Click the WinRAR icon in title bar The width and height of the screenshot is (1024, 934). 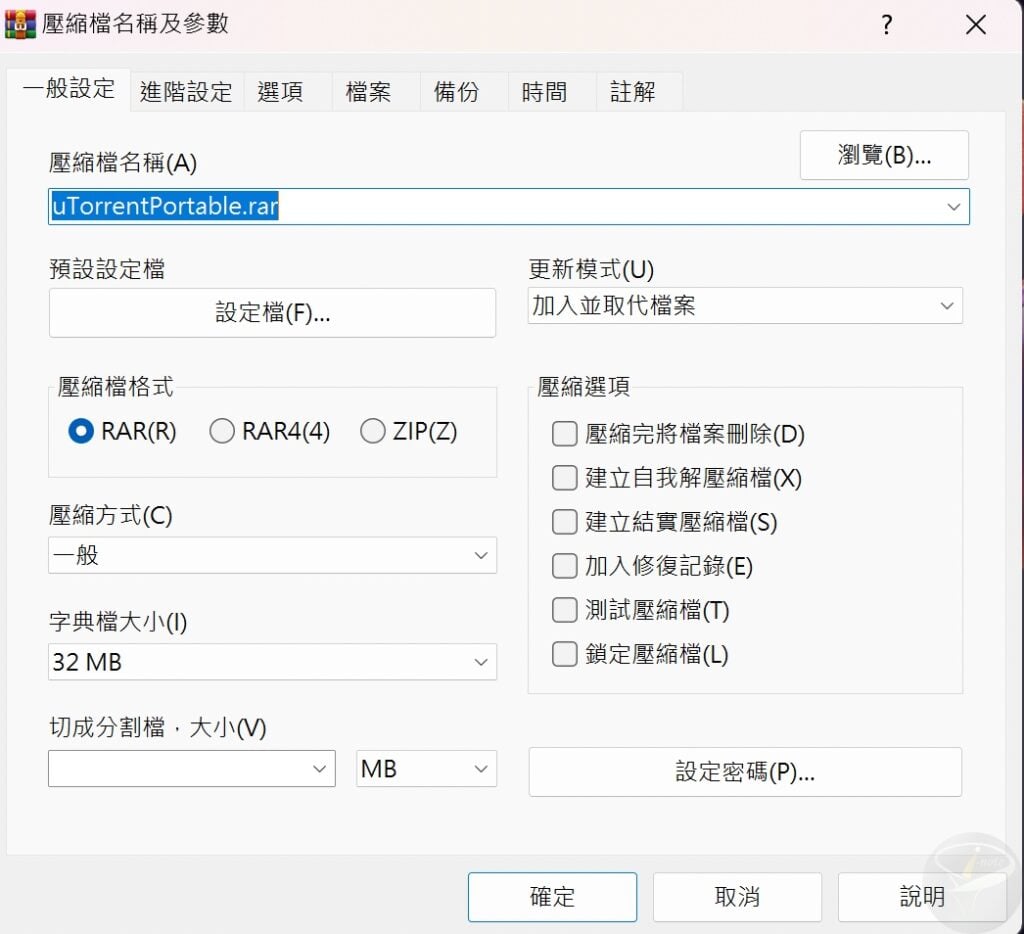pyautogui.click(x=20, y=24)
